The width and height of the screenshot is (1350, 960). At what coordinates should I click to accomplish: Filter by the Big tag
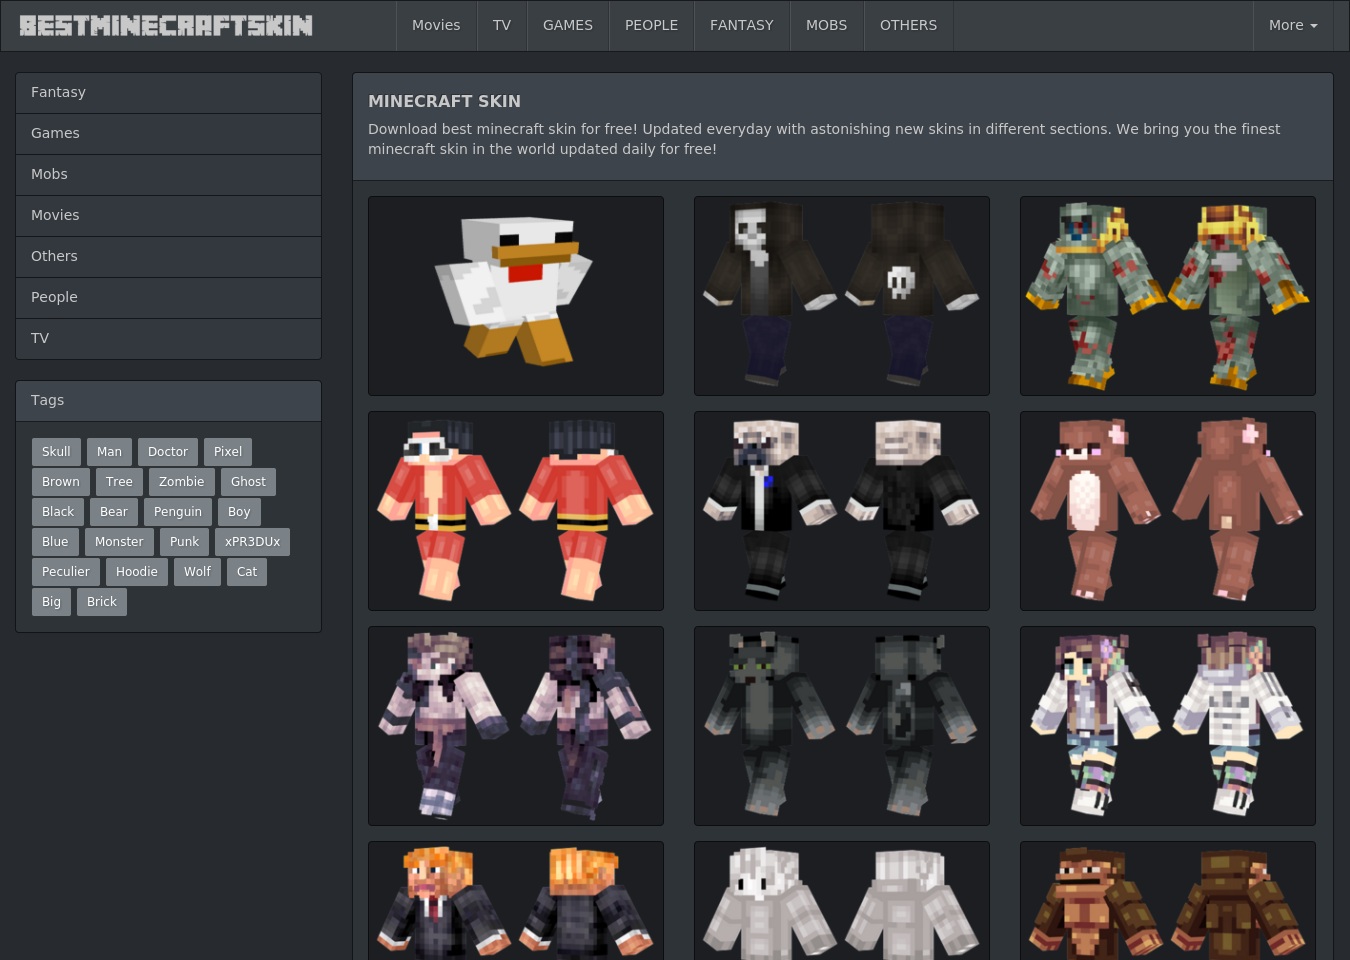tap(51, 602)
